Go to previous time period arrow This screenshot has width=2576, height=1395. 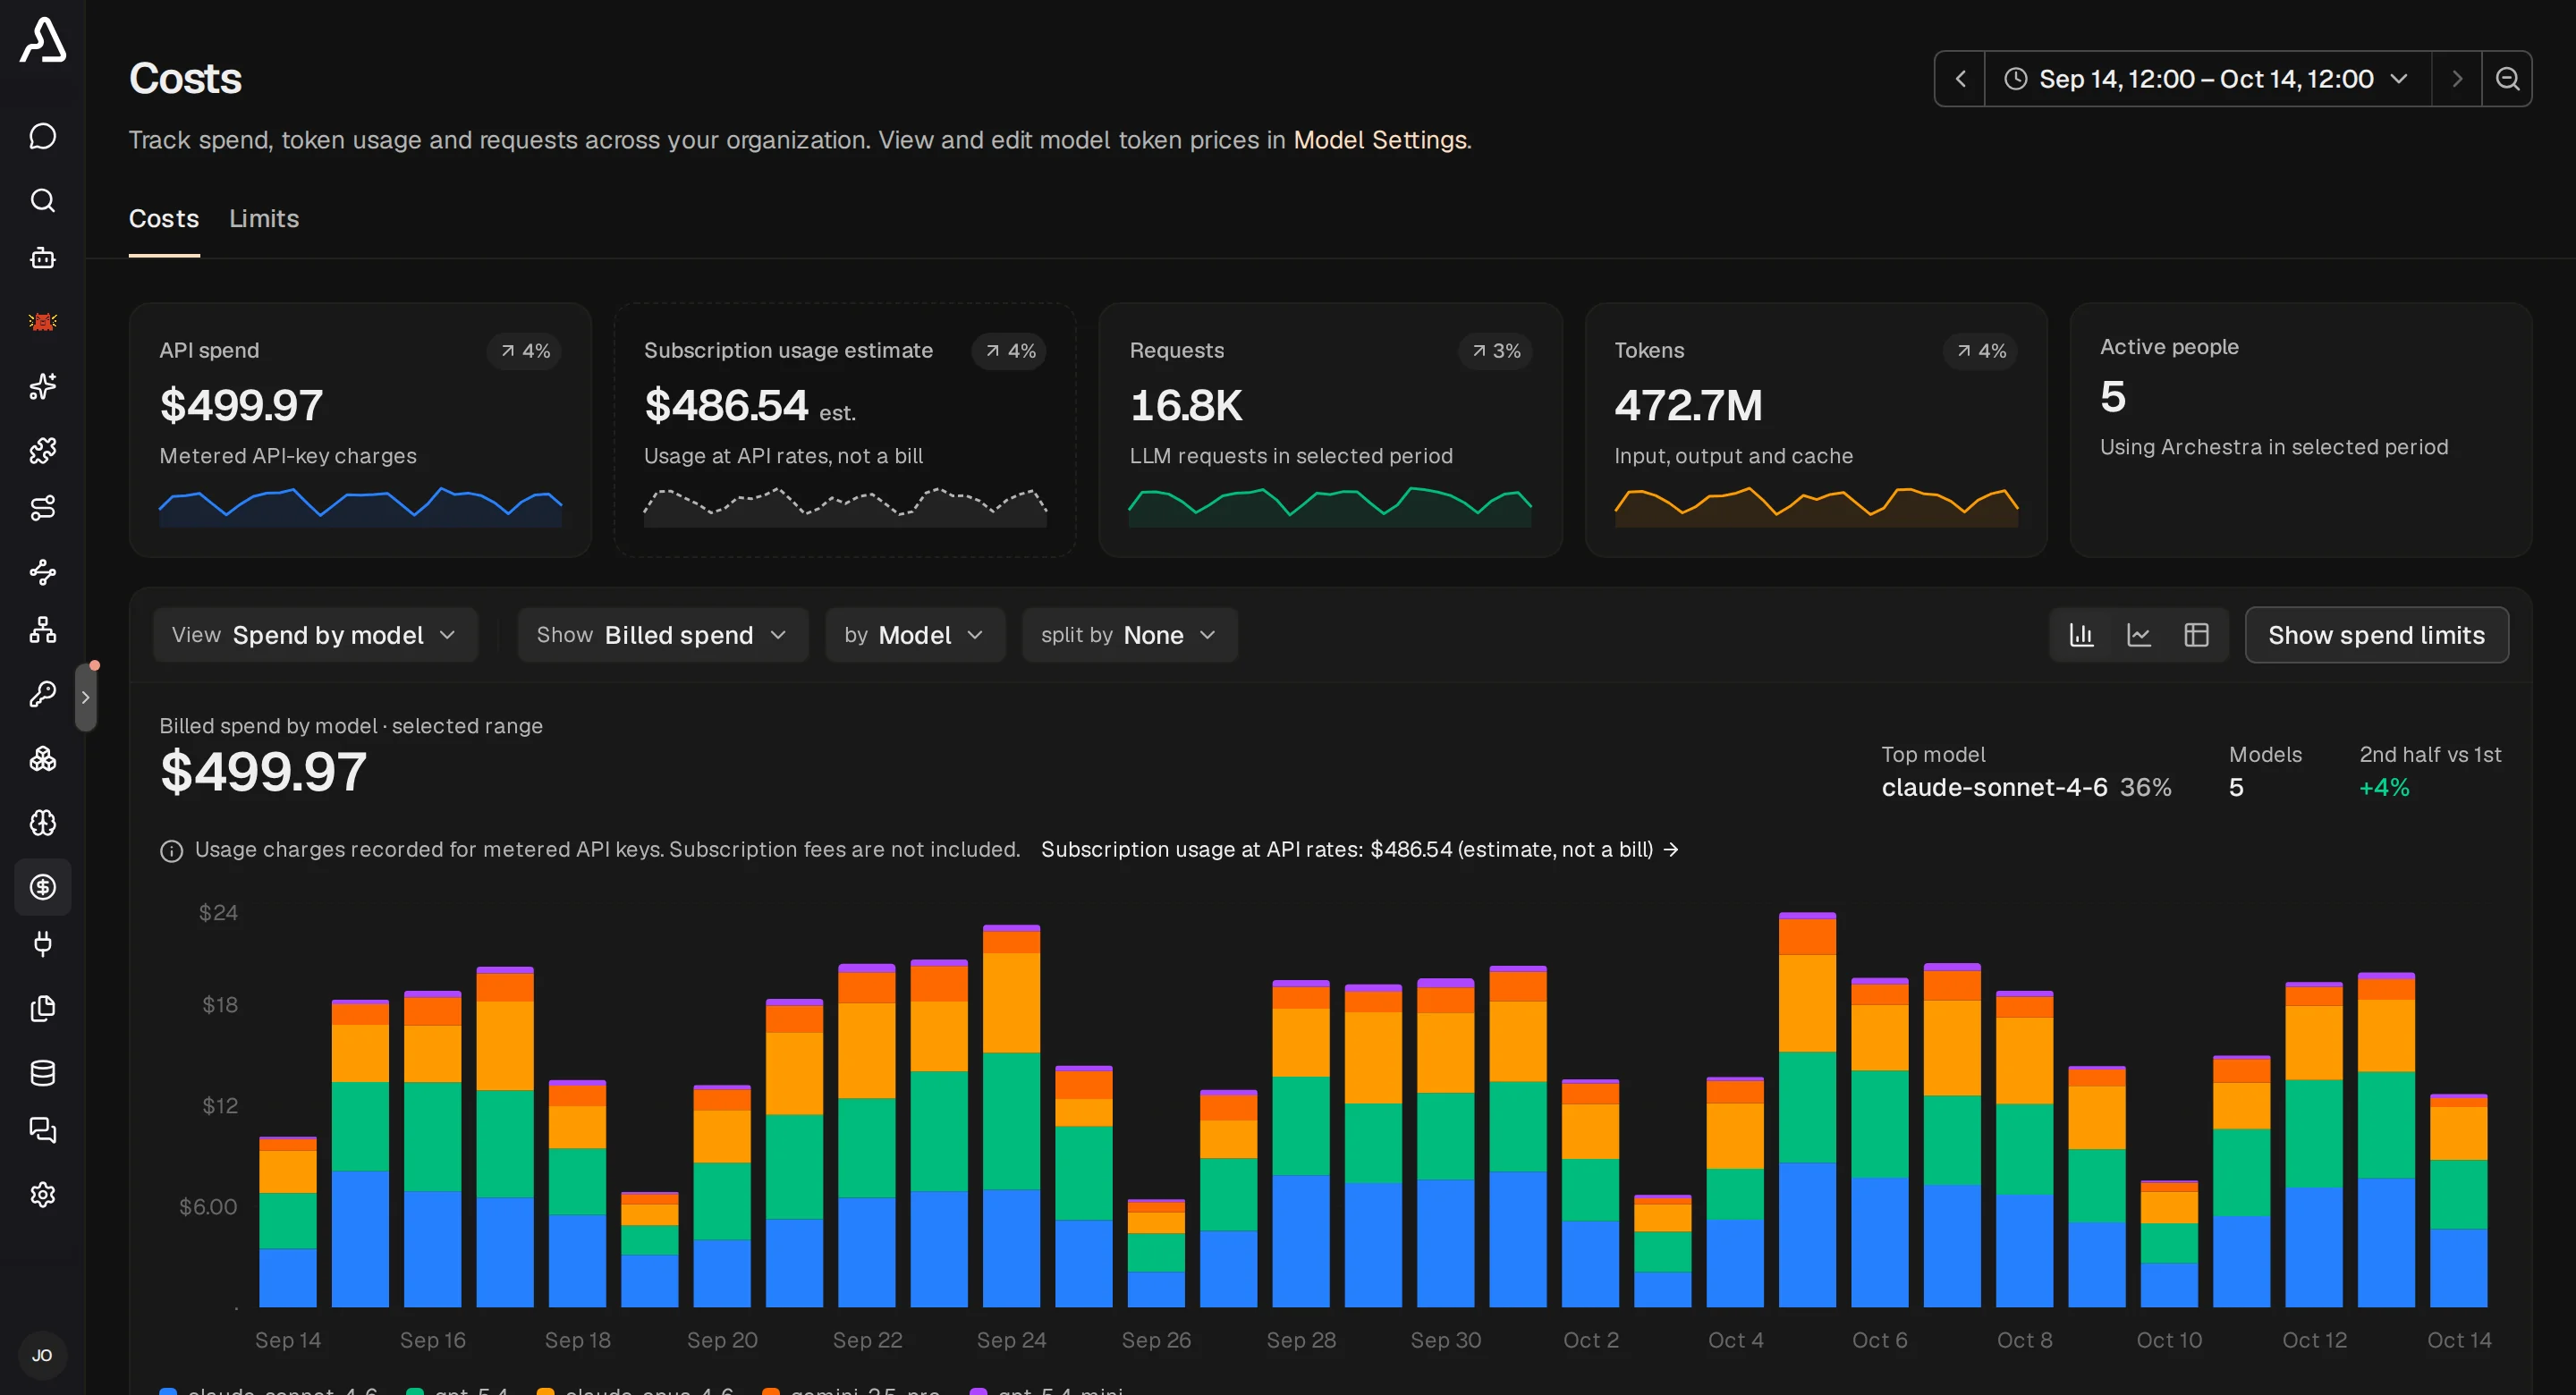click(1960, 78)
